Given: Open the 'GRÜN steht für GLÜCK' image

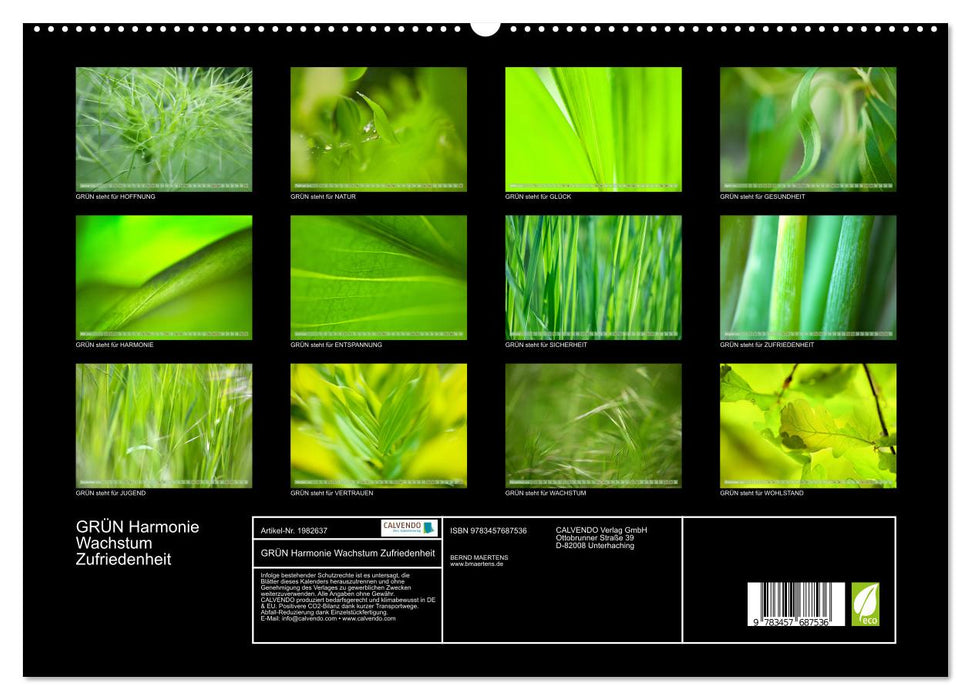Looking at the screenshot, I should click(x=593, y=129).
